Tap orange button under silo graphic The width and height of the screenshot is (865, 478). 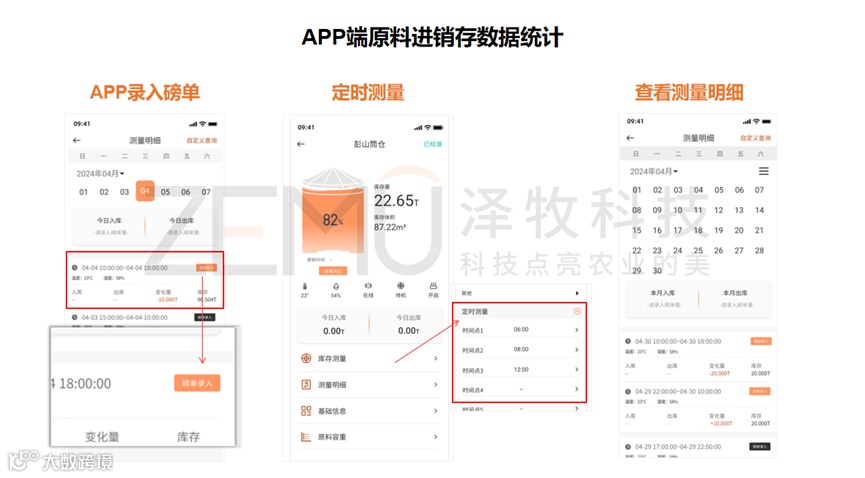click(333, 270)
